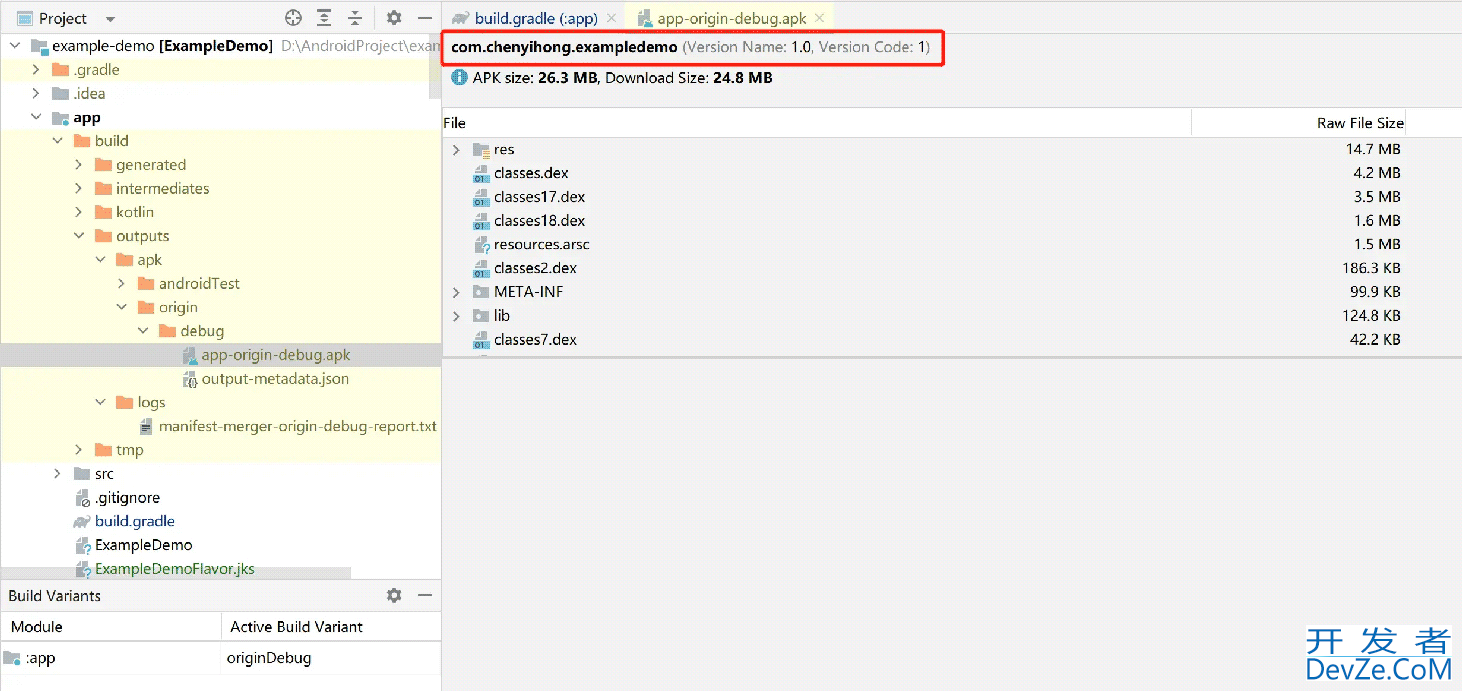Hide the Project panel with minimize icon
Screen dimensions: 1462x691
pos(425,18)
